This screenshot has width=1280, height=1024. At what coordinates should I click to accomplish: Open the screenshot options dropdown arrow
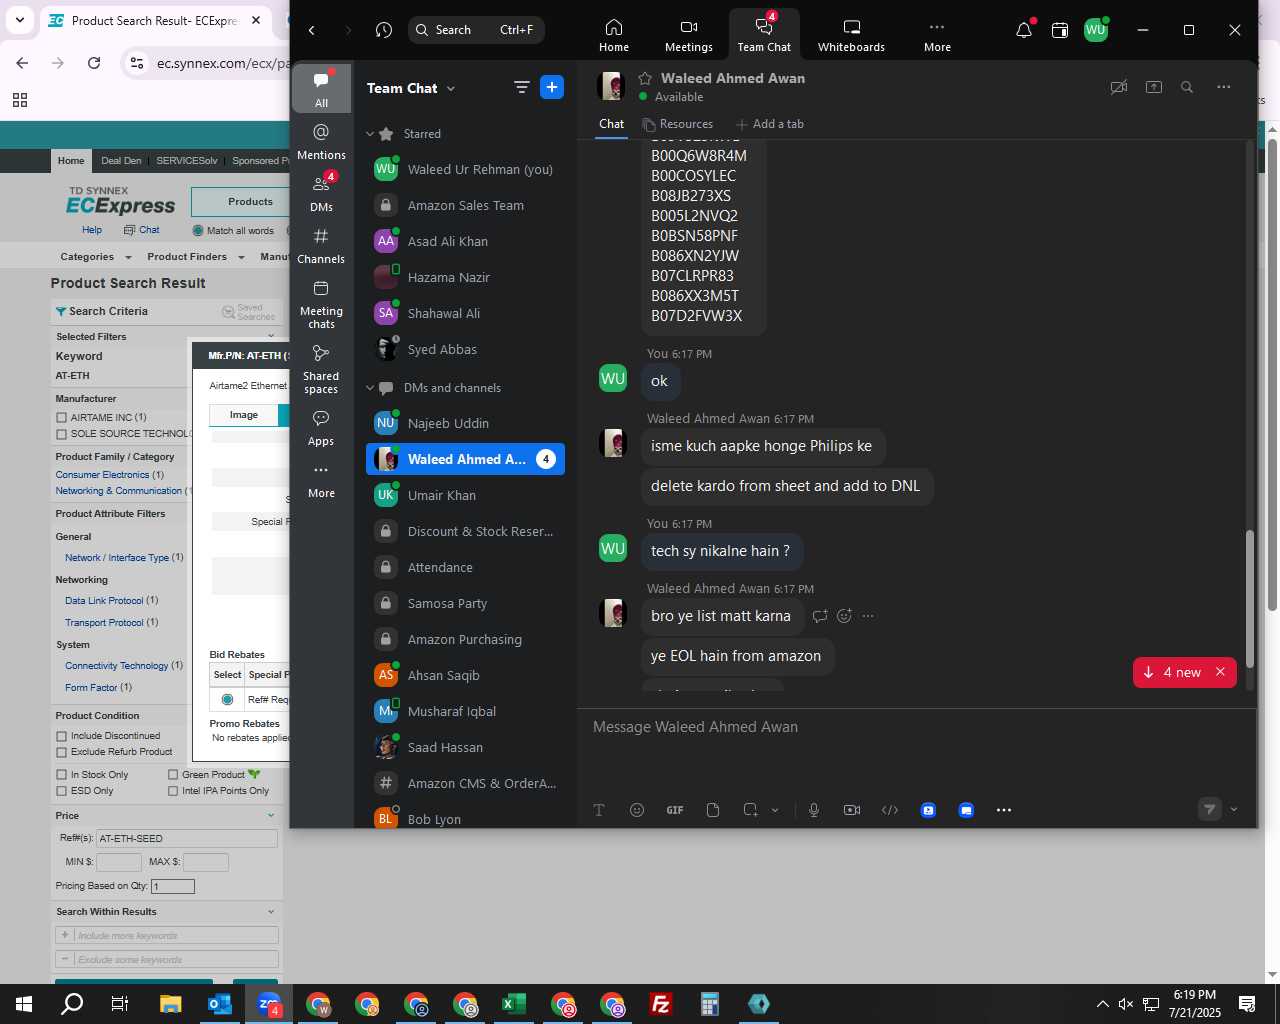click(x=775, y=810)
